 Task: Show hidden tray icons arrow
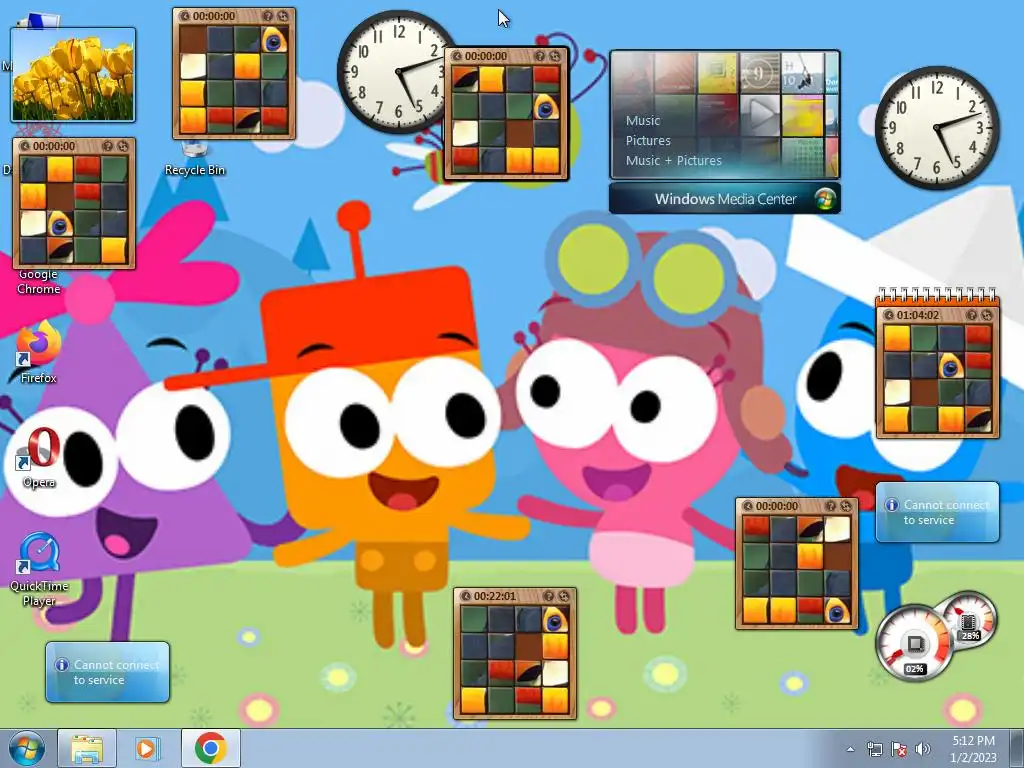tap(850, 749)
